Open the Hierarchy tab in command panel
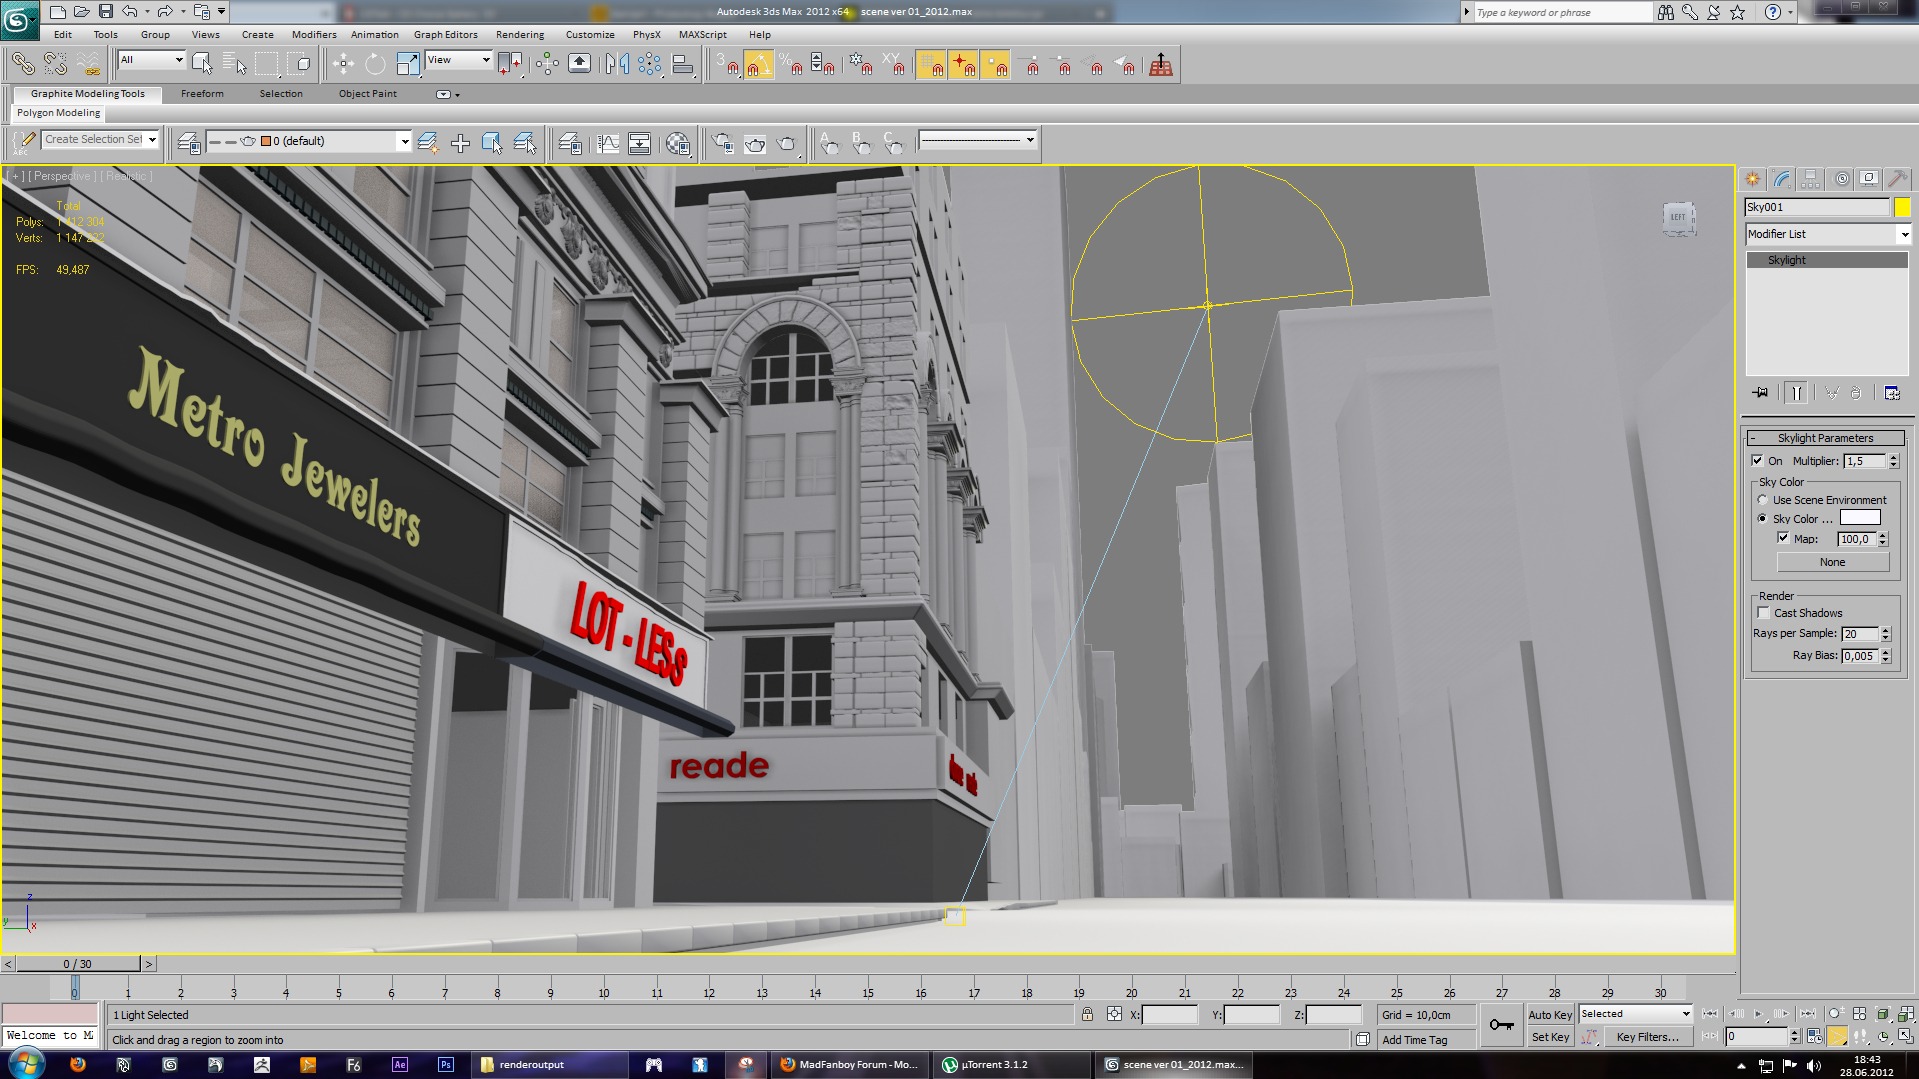The image size is (1919, 1079). (1811, 179)
